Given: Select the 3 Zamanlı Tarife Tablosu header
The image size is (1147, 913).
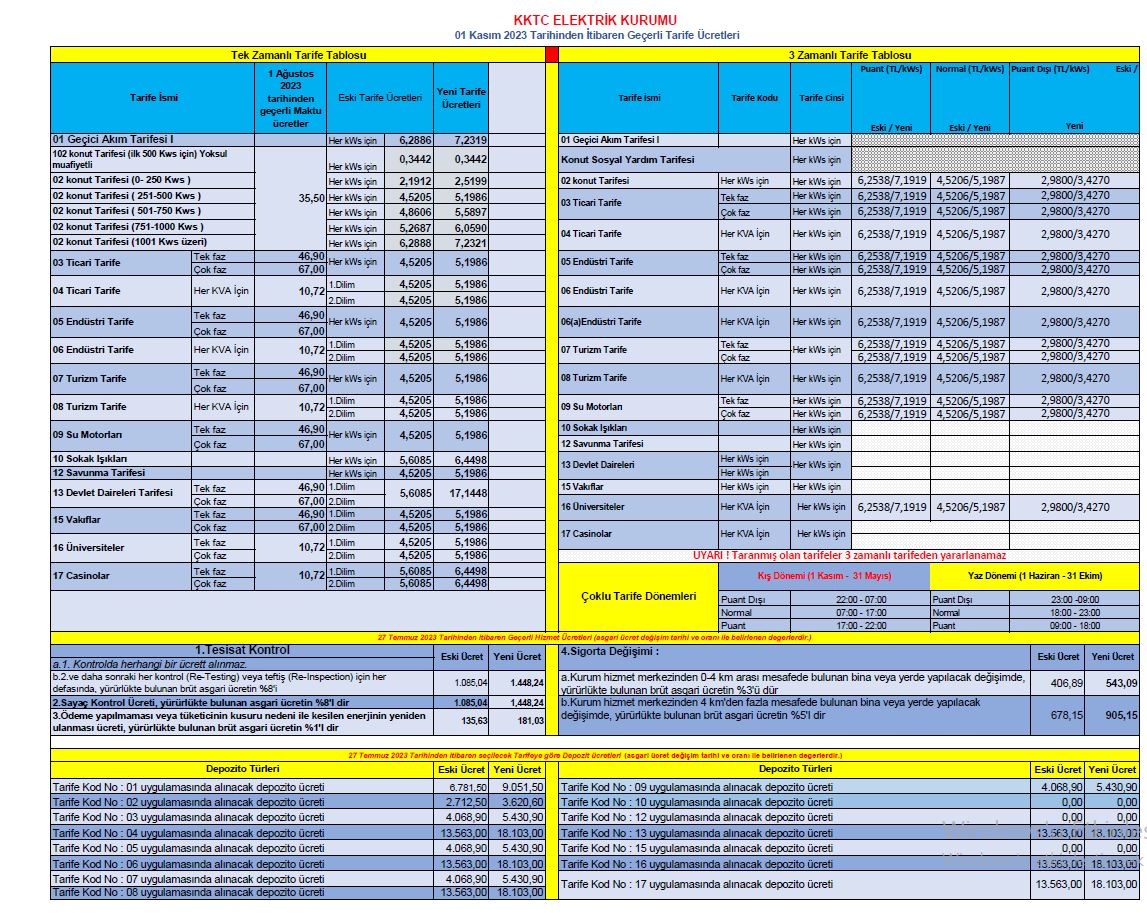Looking at the screenshot, I should point(848,55).
